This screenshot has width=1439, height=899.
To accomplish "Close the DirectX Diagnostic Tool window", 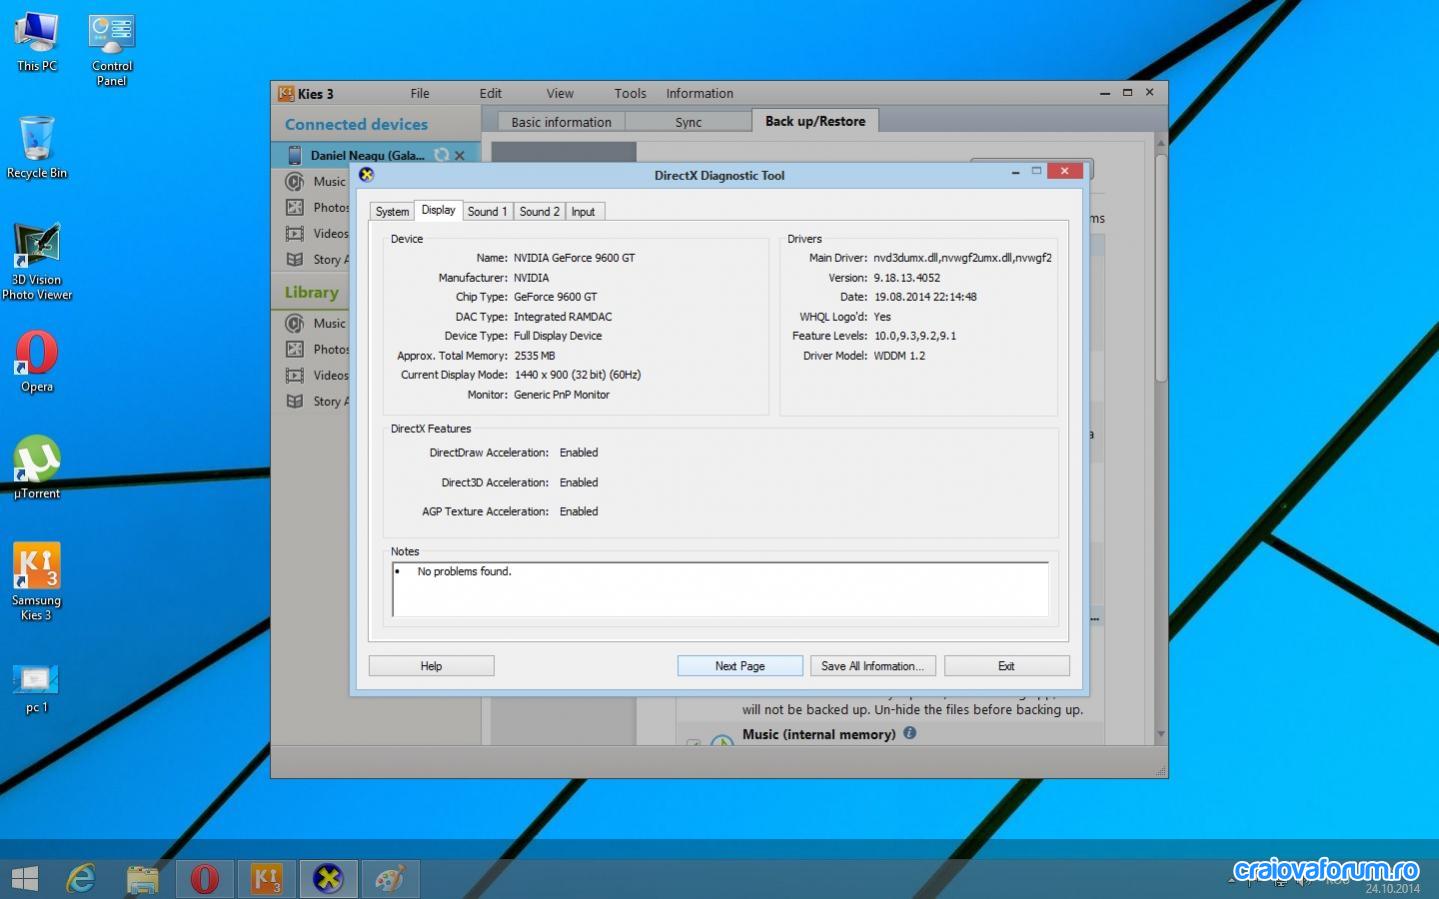I will tap(1064, 171).
